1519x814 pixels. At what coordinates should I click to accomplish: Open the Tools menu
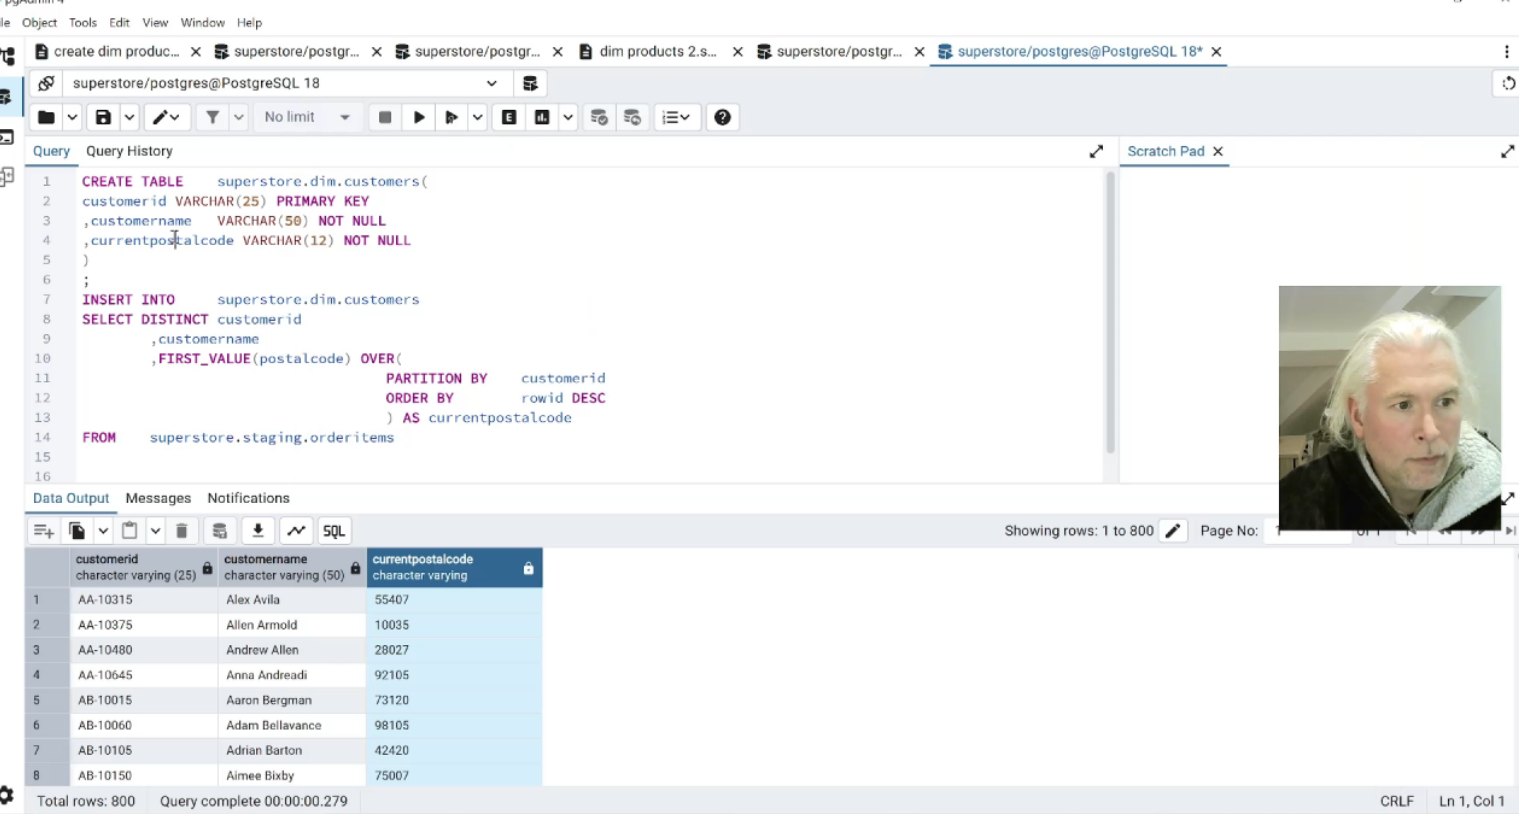click(x=83, y=22)
